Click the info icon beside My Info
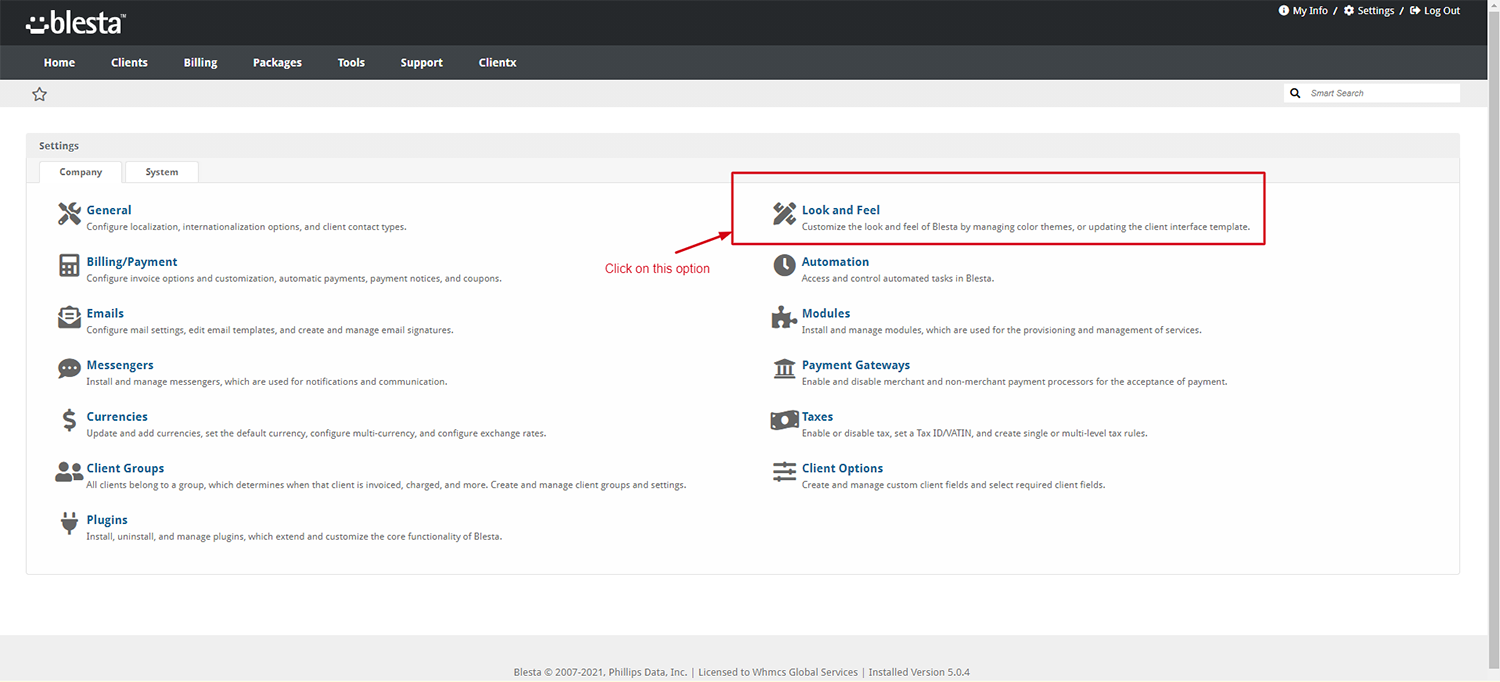The image size is (1500, 682). (x=1284, y=11)
